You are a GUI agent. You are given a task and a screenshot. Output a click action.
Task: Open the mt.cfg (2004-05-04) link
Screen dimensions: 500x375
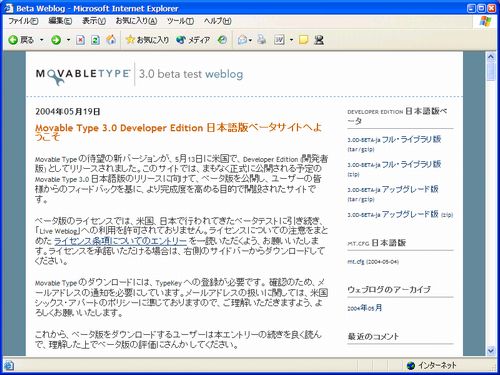pos(373,262)
